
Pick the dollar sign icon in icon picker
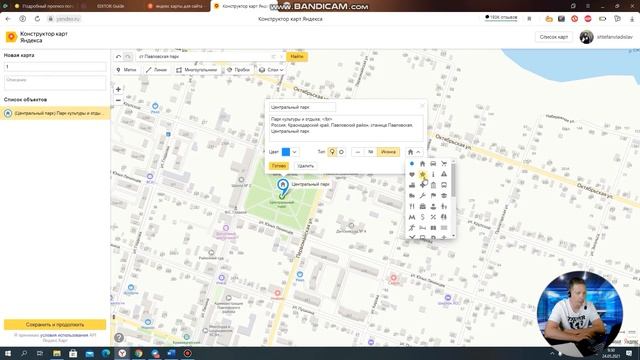[x=422, y=217]
